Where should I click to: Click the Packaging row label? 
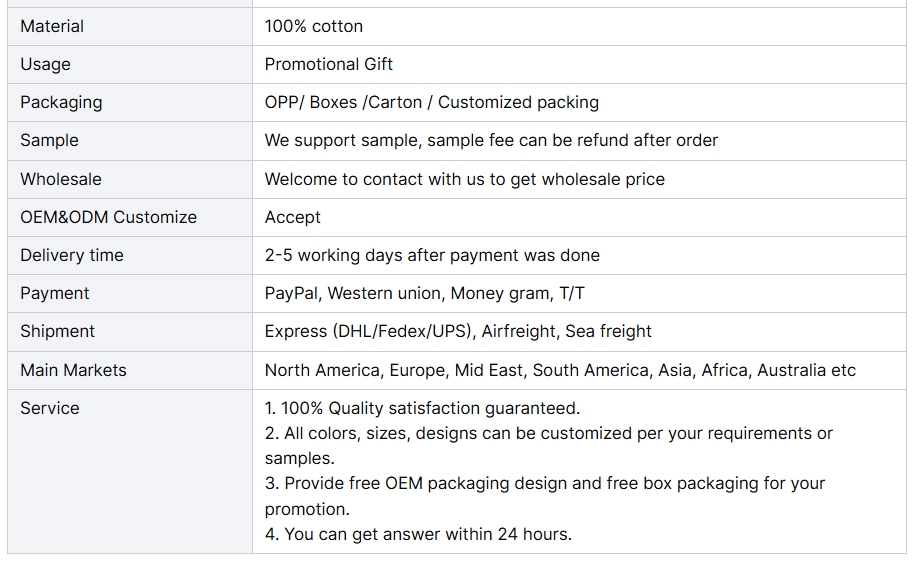[61, 103]
